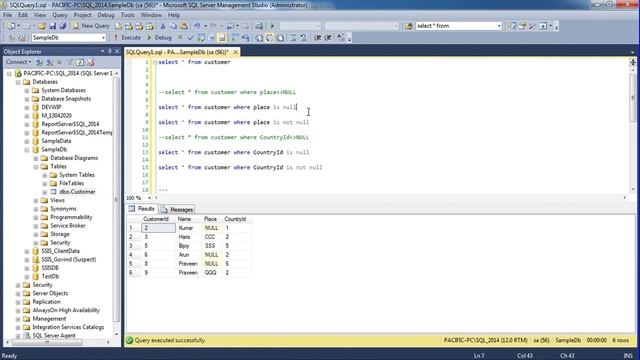640x360 pixels.
Task: Open the Connect dropdown in Object Explorer
Action: tap(18, 62)
